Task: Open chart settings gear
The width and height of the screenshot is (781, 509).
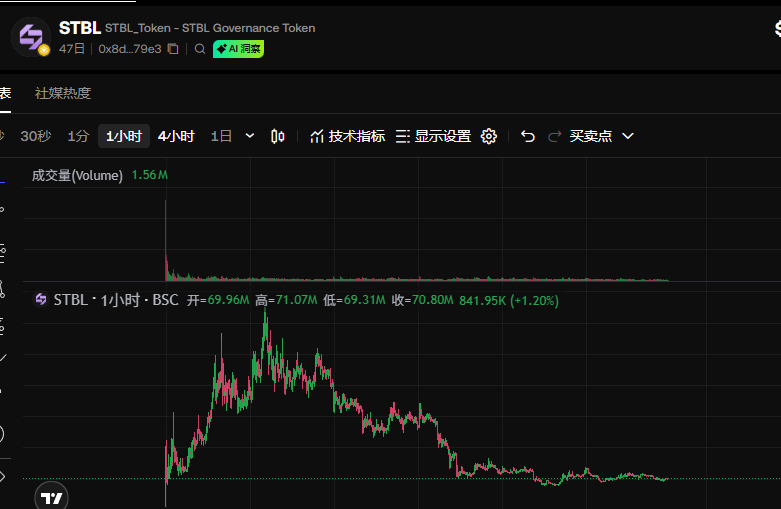Action: (489, 136)
